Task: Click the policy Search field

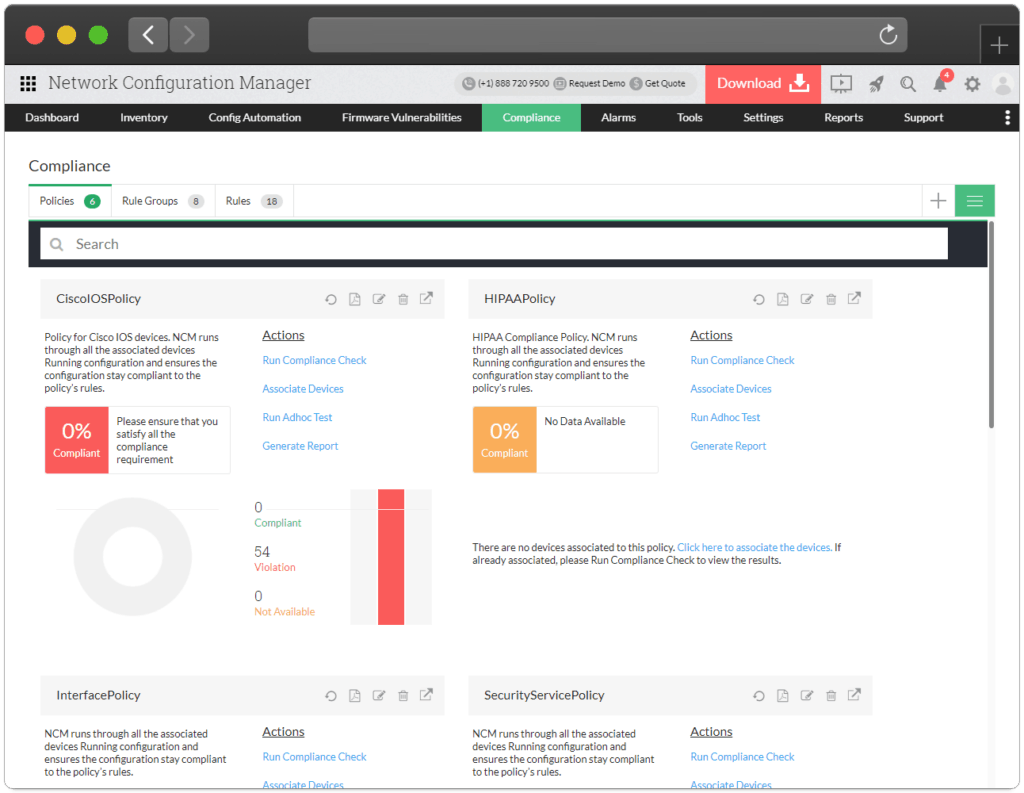Action: 494,244
